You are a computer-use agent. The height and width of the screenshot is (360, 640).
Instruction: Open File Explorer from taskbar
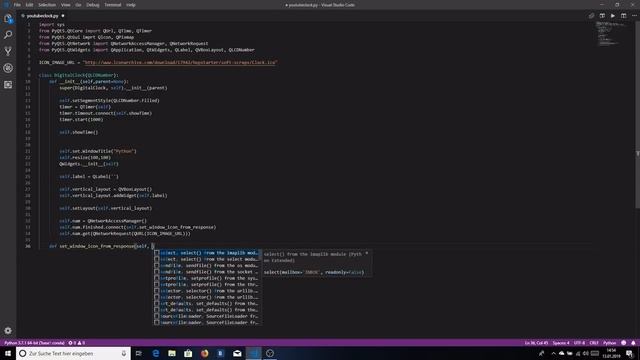pos(172,353)
